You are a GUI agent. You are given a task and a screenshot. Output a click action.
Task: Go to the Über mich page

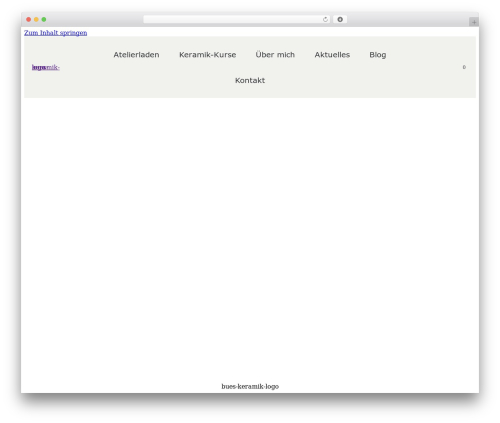coord(275,55)
